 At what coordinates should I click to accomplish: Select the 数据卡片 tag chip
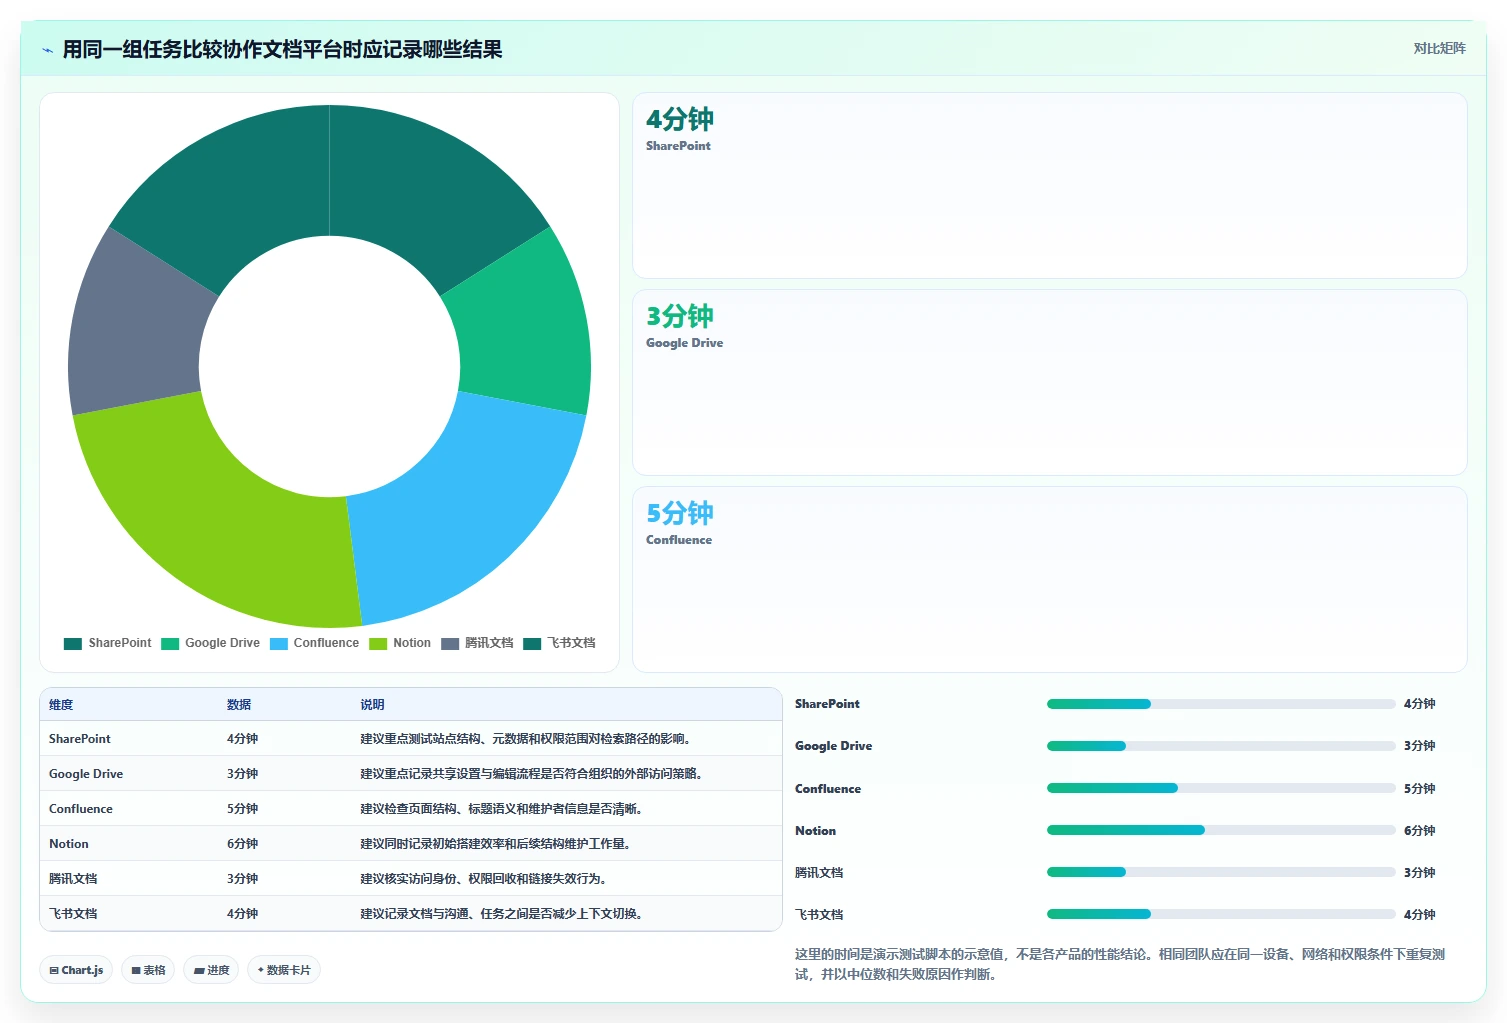[x=284, y=970]
